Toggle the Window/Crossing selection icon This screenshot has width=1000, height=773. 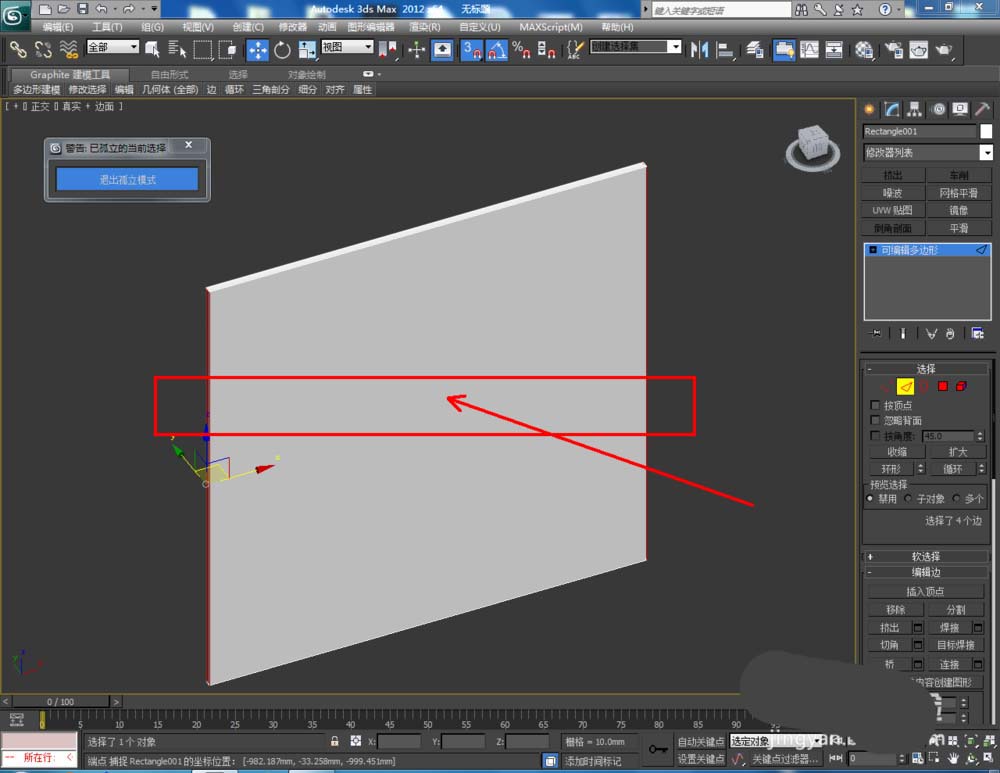227,50
